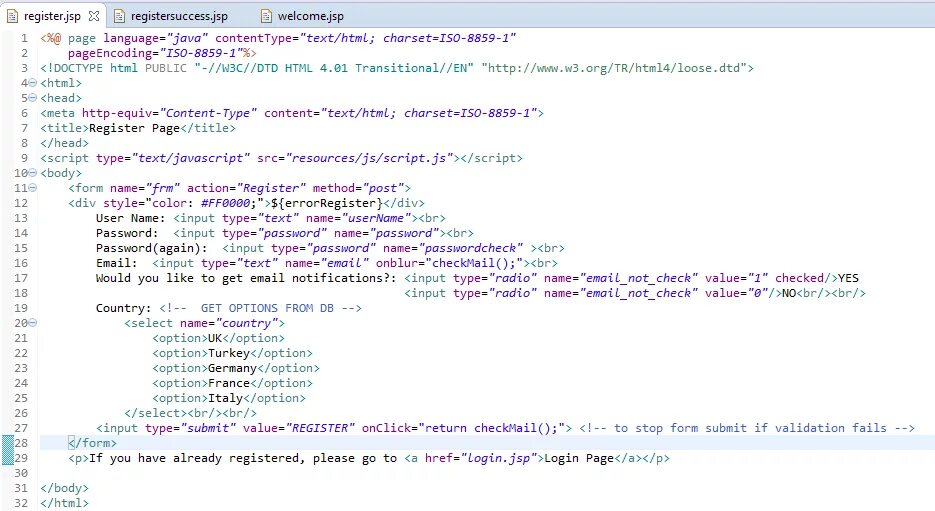Click the DOCTYPE declaration on line 3
Image resolution: width=935 pixels, height=511 pixels.
pos(397,68)
